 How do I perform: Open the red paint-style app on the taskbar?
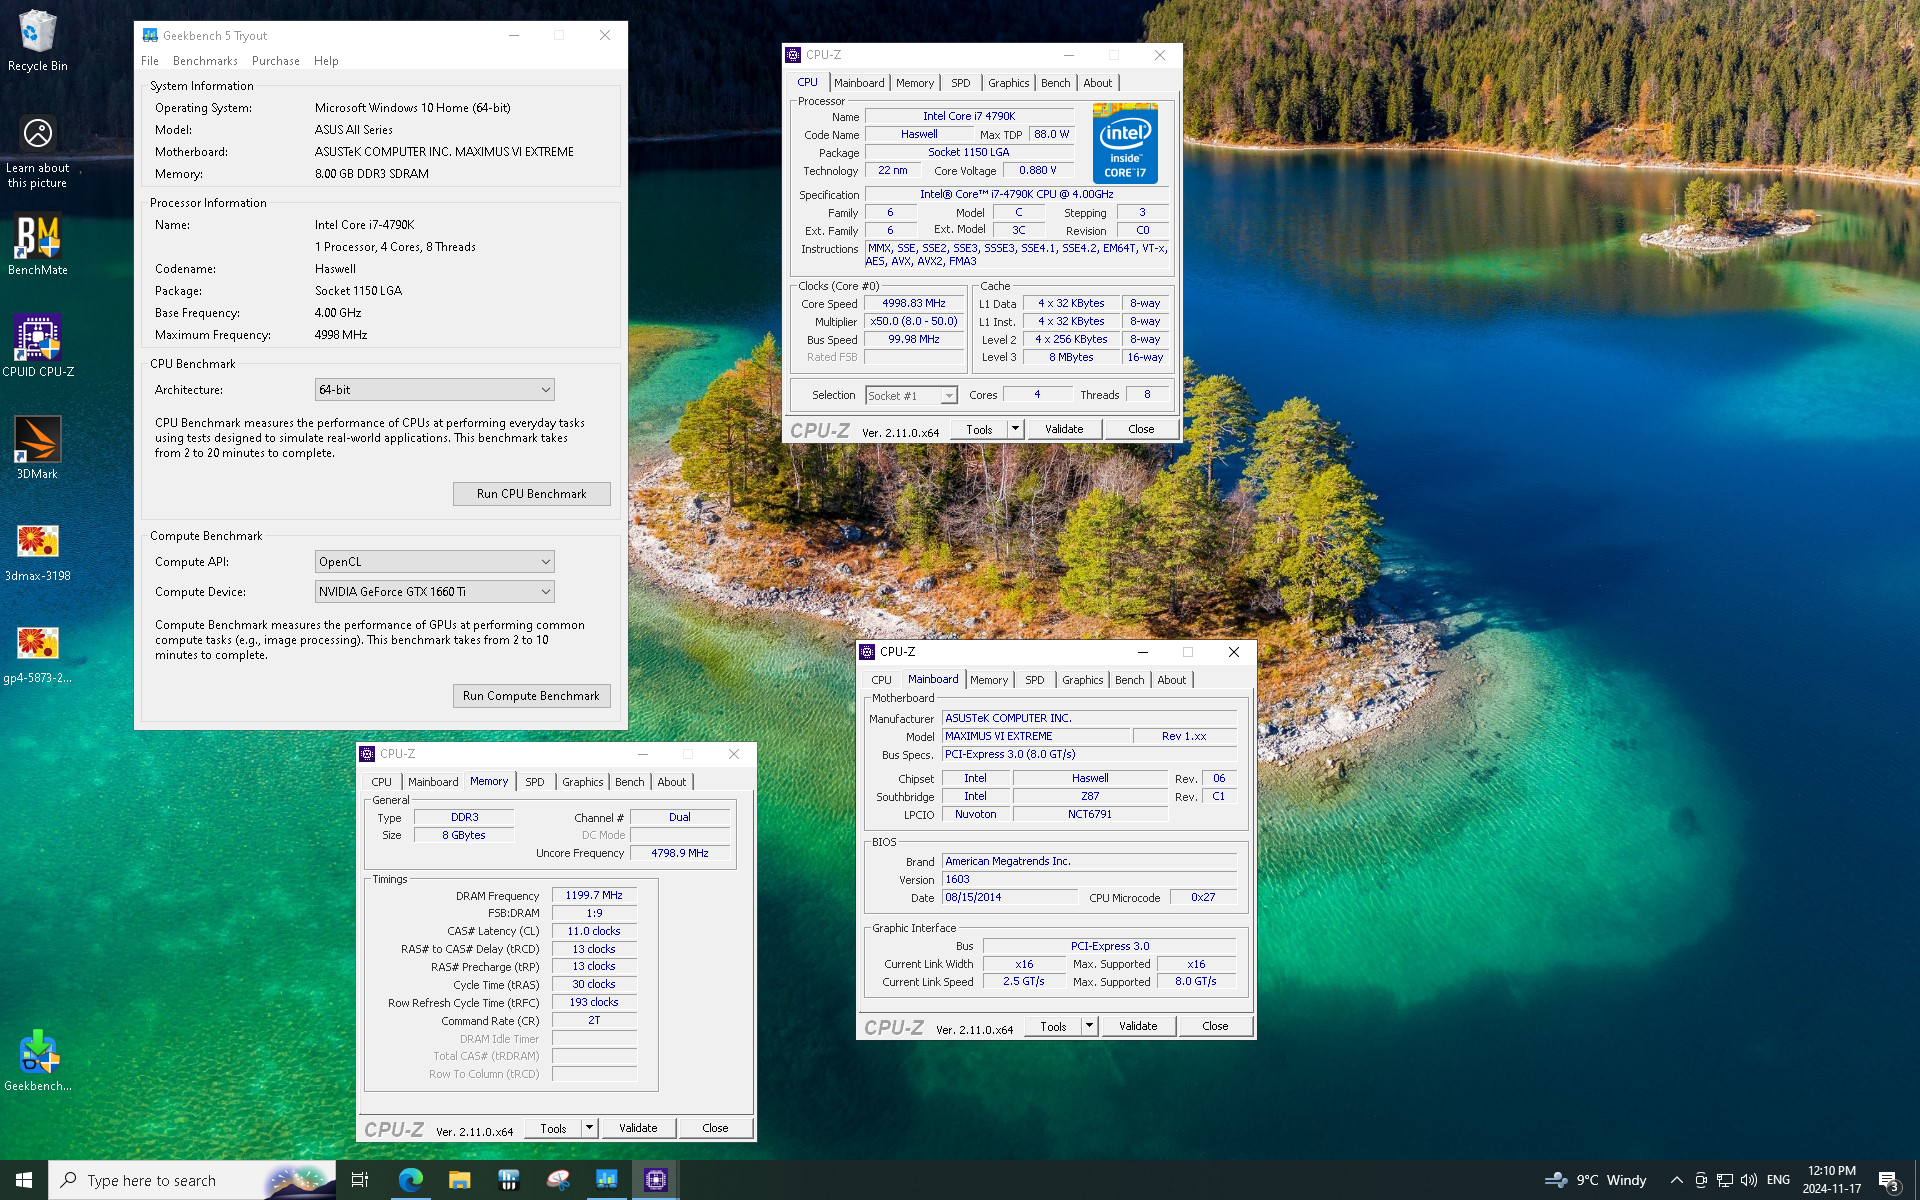pyautogui.click(x=557, y=1180)
